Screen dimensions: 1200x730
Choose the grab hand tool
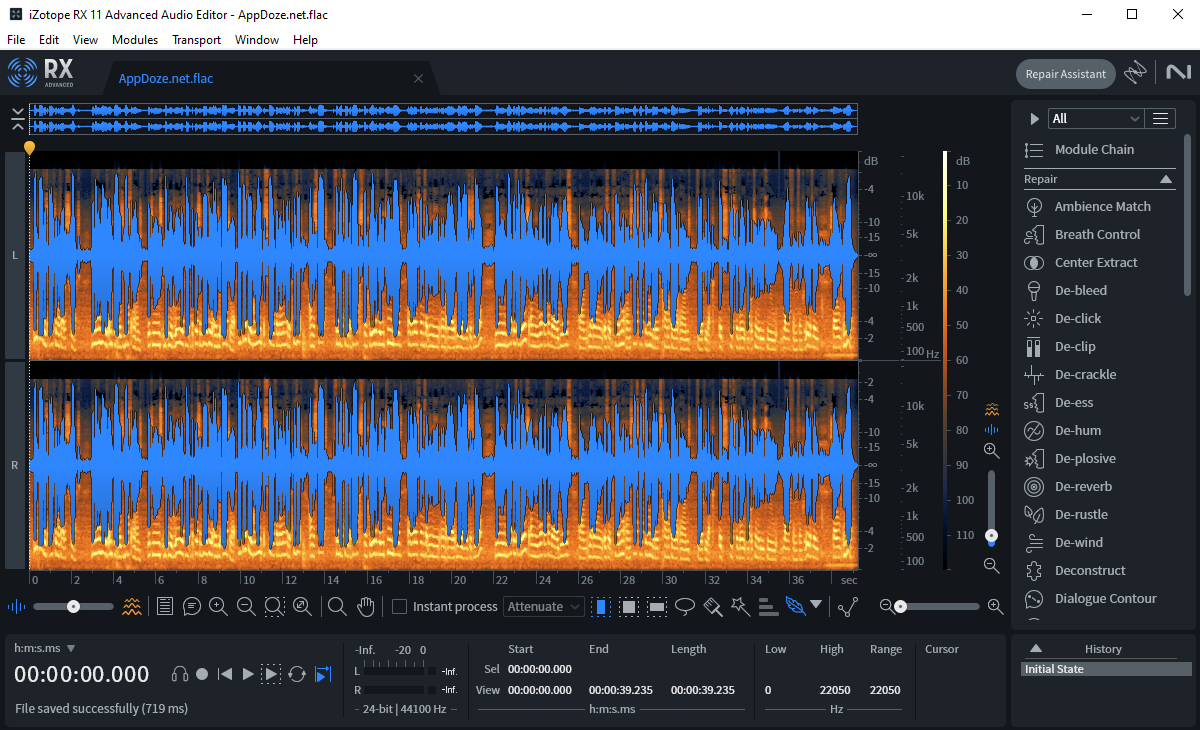(x=366, y=606)
